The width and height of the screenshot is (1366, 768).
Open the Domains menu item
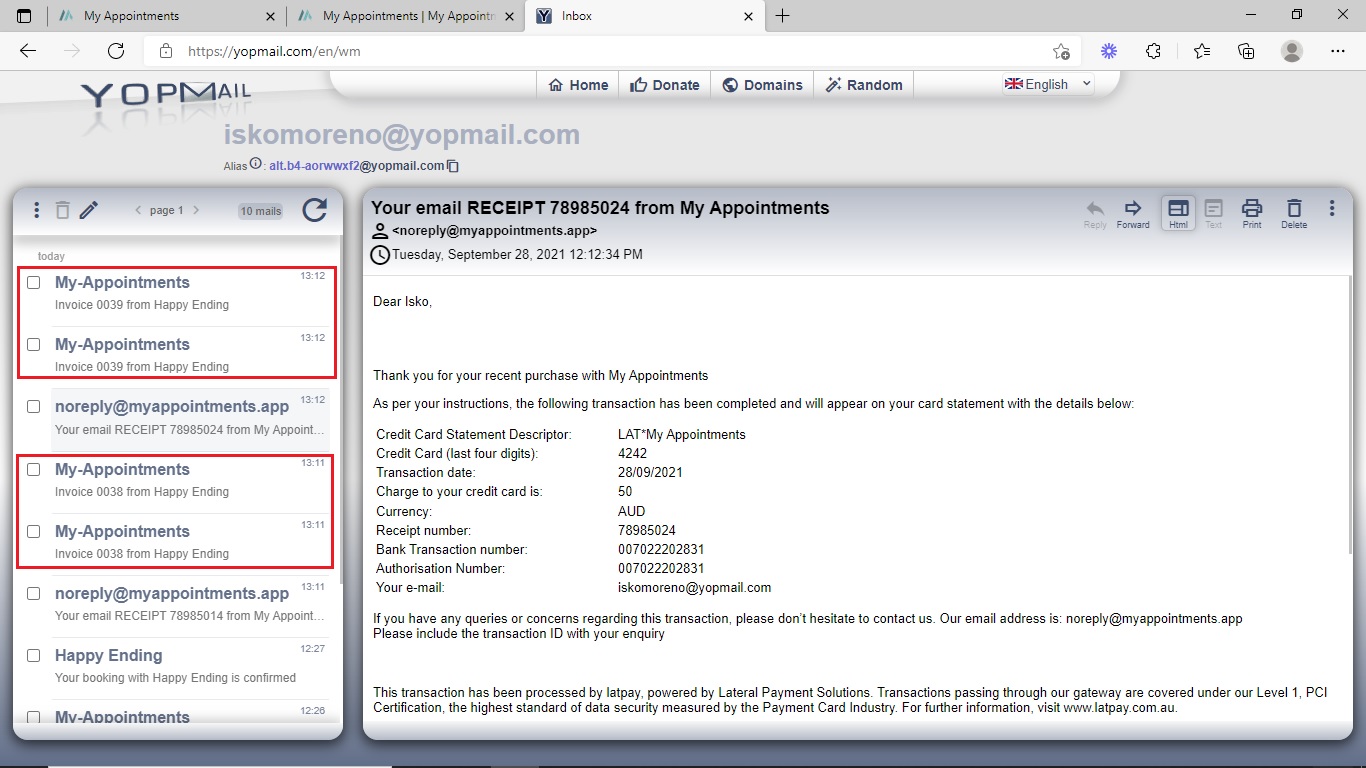coord(762,85)
